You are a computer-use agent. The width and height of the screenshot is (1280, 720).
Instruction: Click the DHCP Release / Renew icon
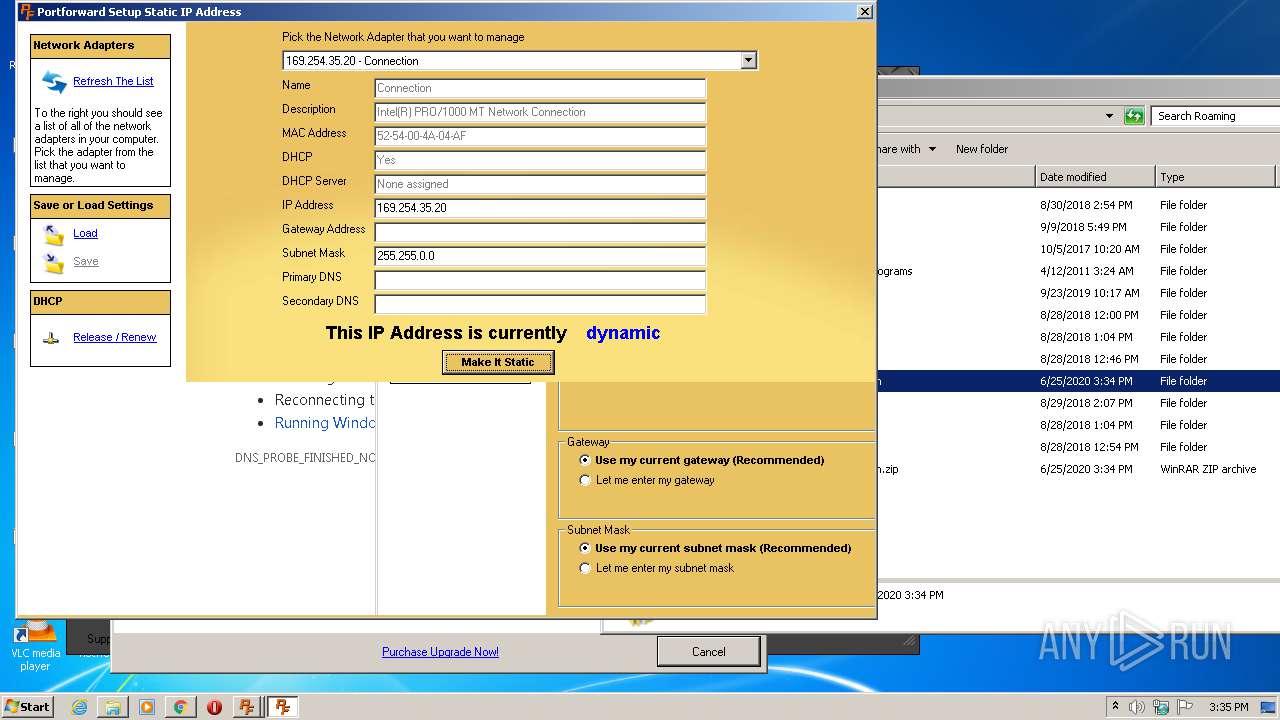(x=51, y=338)
